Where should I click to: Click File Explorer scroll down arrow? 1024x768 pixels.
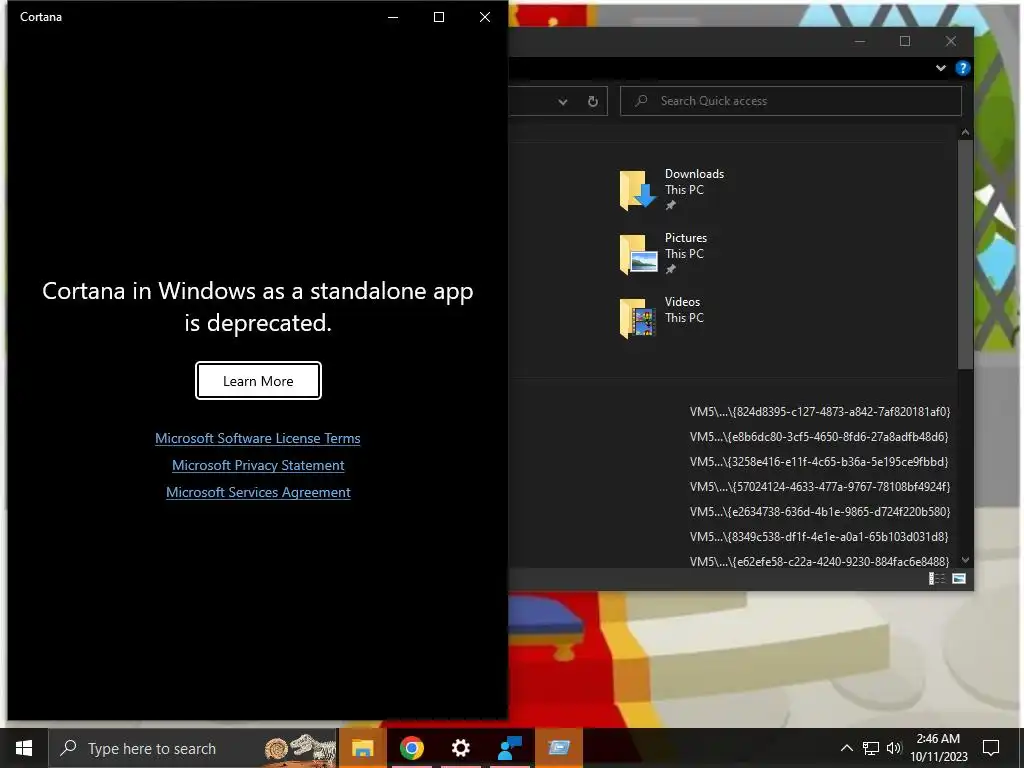pos(965,560)
